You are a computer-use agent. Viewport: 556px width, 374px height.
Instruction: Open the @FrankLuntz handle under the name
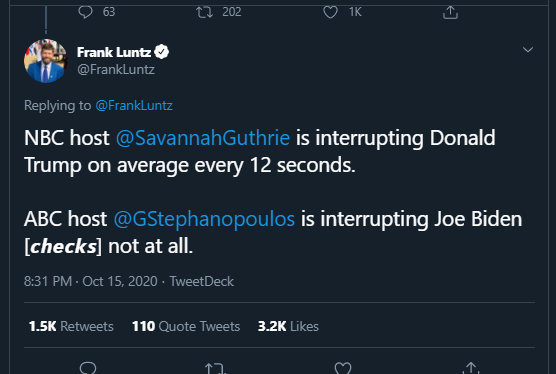116,69
